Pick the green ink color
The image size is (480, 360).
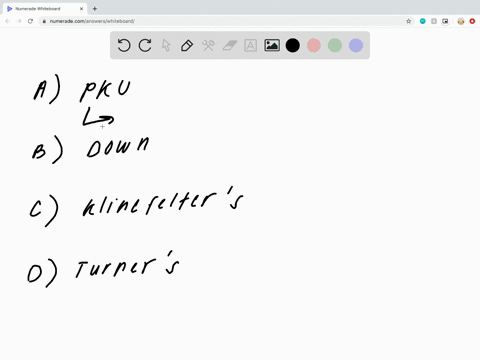[335, 45]
